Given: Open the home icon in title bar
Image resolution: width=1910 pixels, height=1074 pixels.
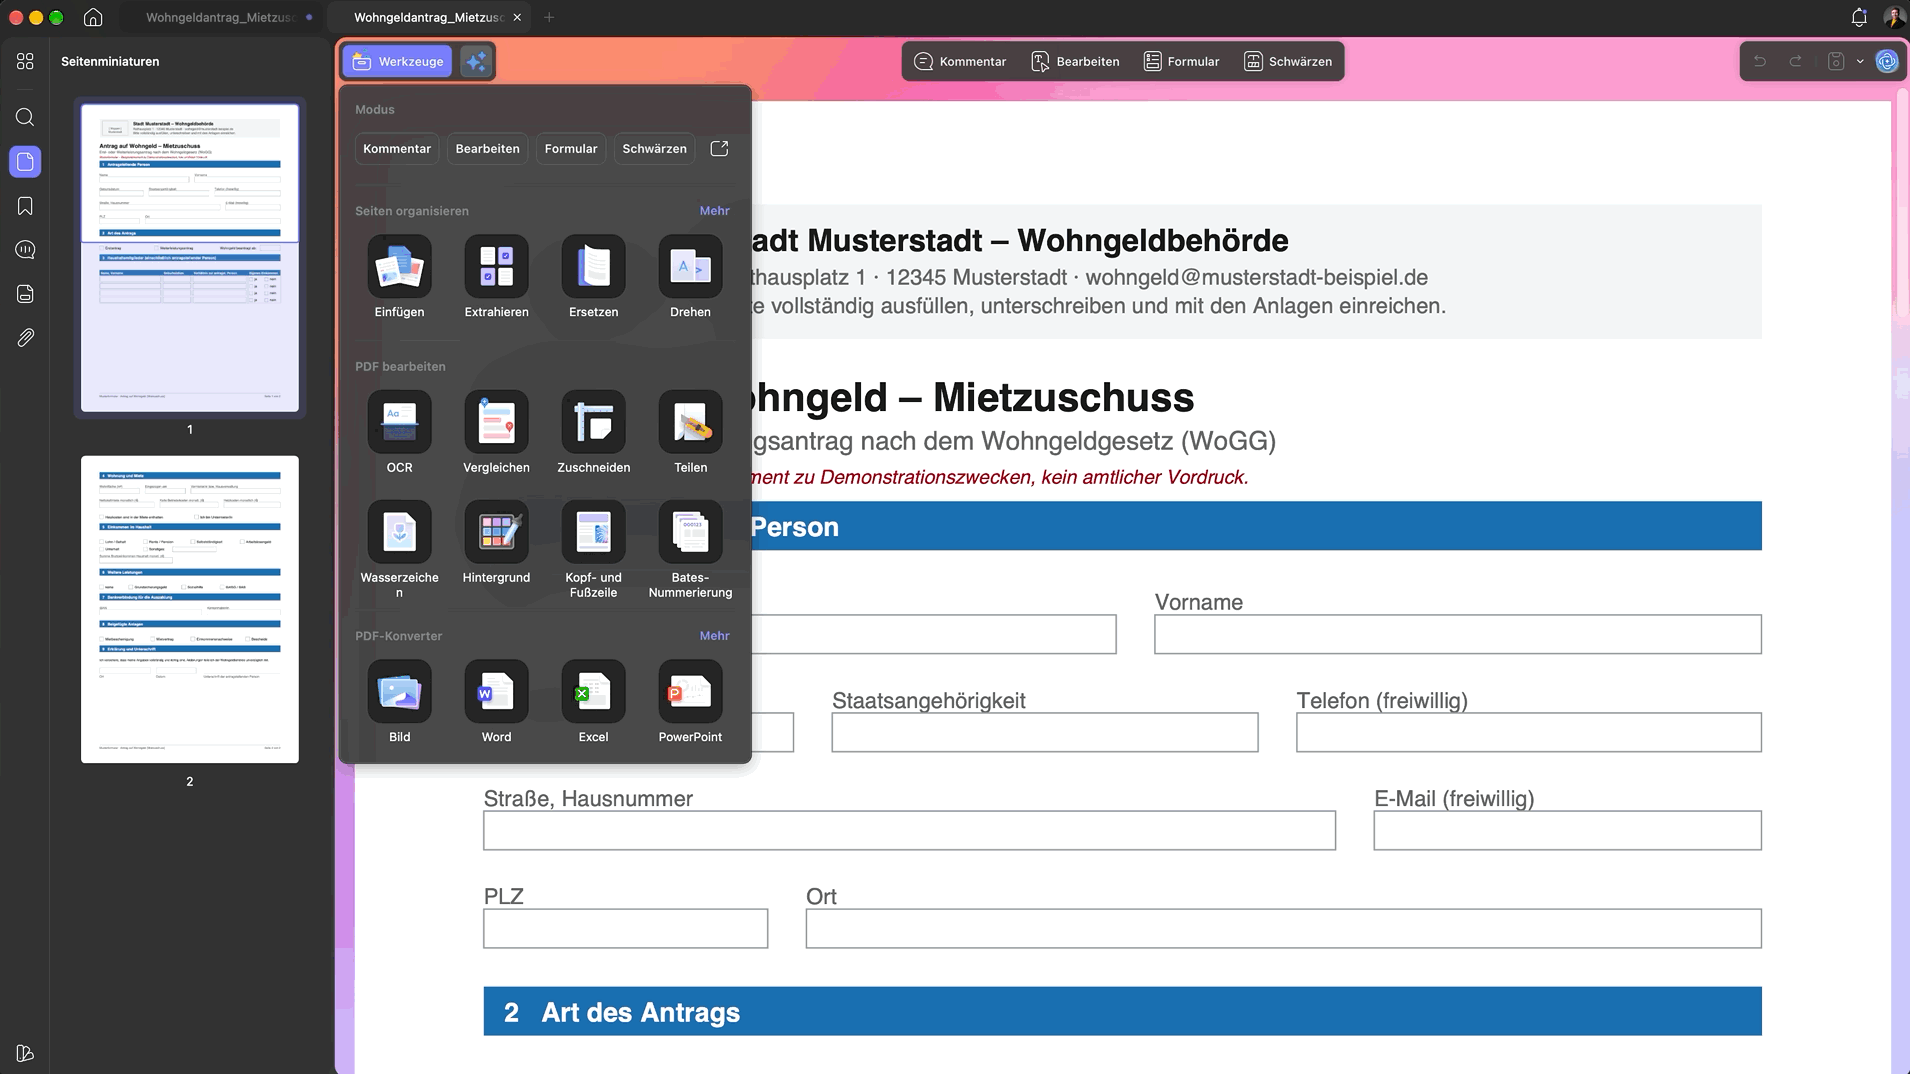Looking at the screenshot, I should tap(93, 17).
